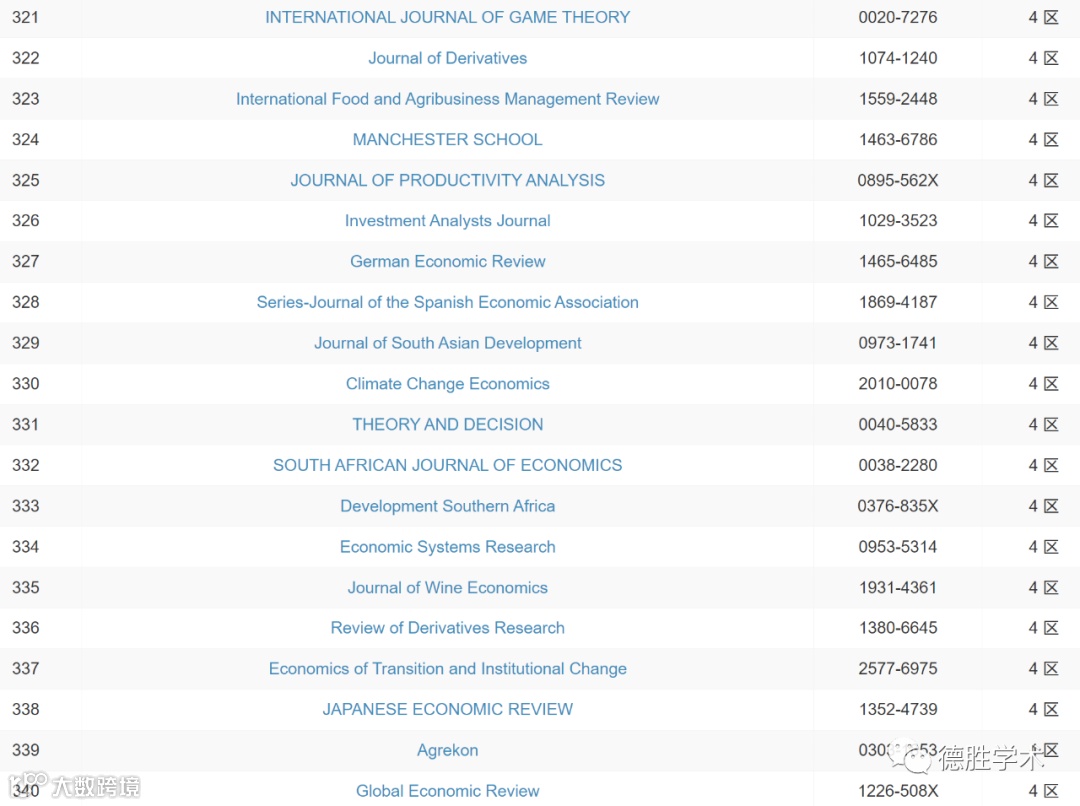Image resolution: width=1080 pixels, height=806 pixels.
Task: Open Series-Journal of the Spanish Economic Association
Action: tap(448, 302)
